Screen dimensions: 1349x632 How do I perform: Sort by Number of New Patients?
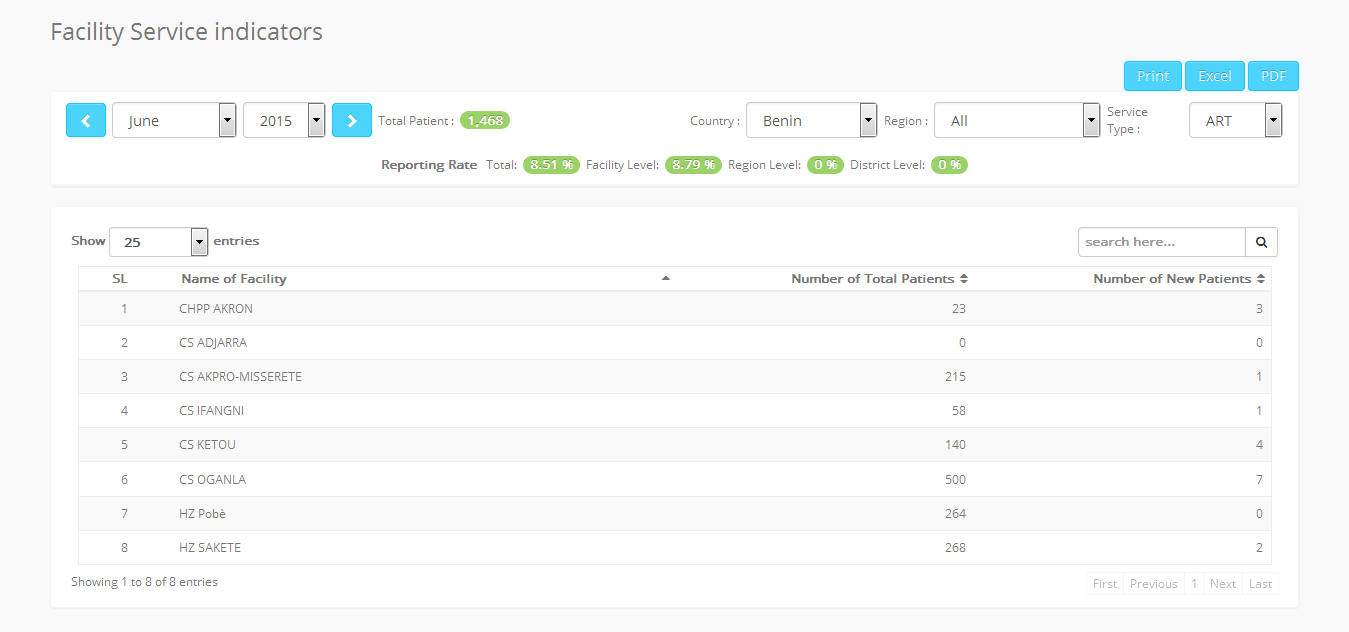[x=1179, y=279]
